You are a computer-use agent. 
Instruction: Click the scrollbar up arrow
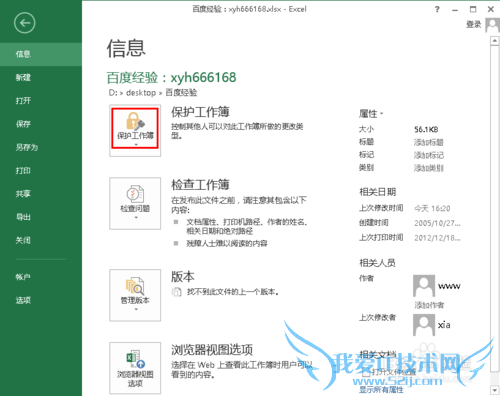[494, 41]
